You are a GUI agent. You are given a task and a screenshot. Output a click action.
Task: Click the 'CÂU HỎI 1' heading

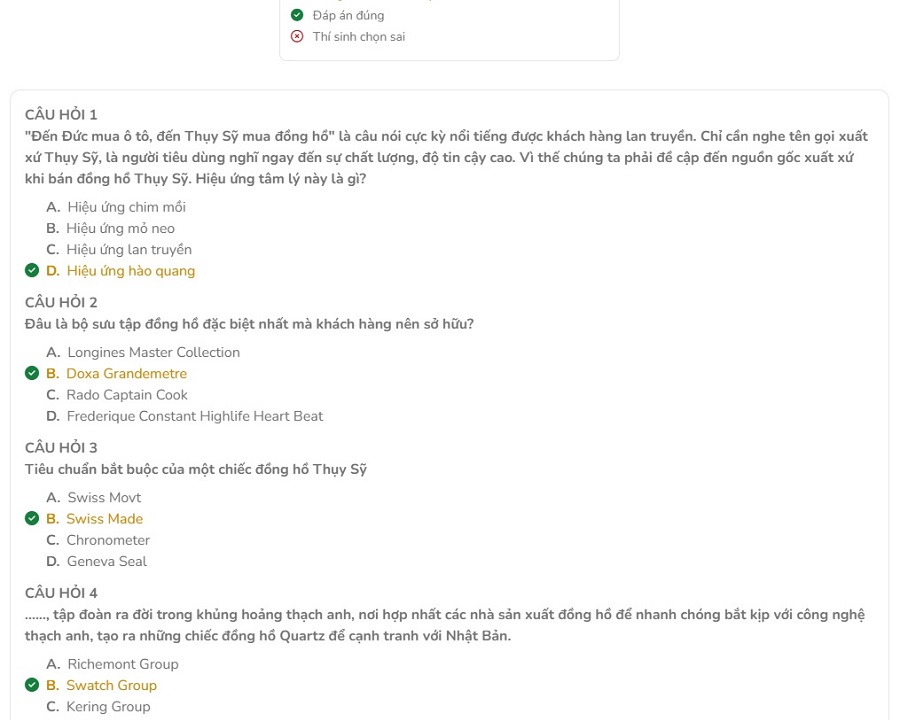pos(61,114)
